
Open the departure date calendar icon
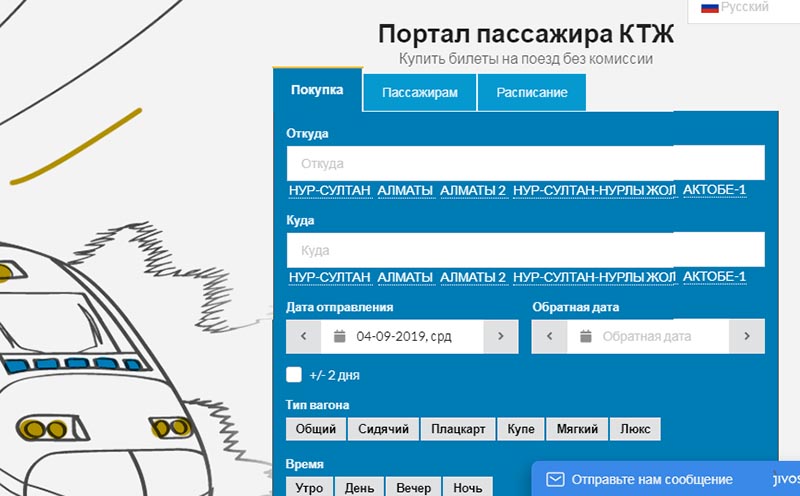click(339, 336)
